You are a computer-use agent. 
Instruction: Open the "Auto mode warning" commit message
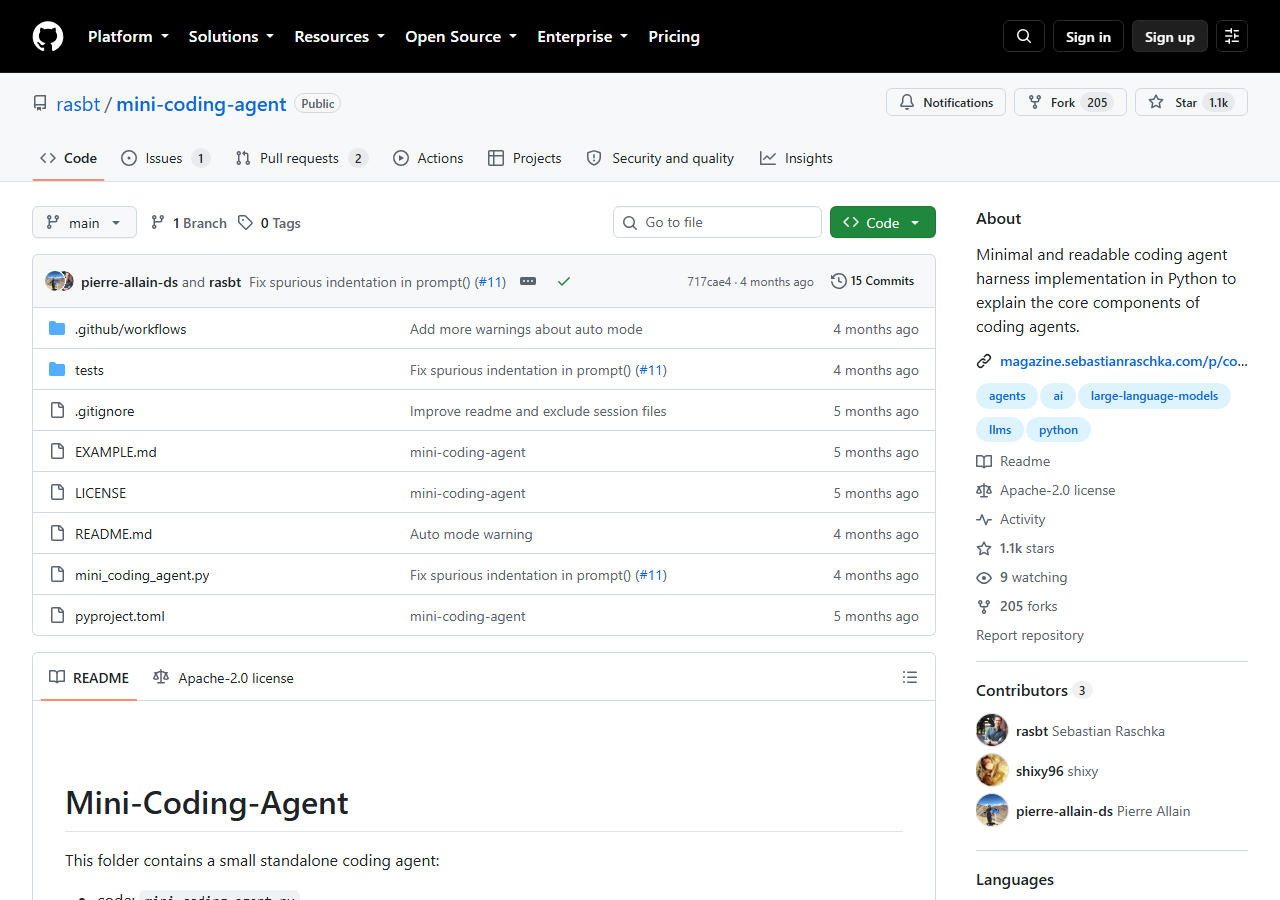pos(471,534)
